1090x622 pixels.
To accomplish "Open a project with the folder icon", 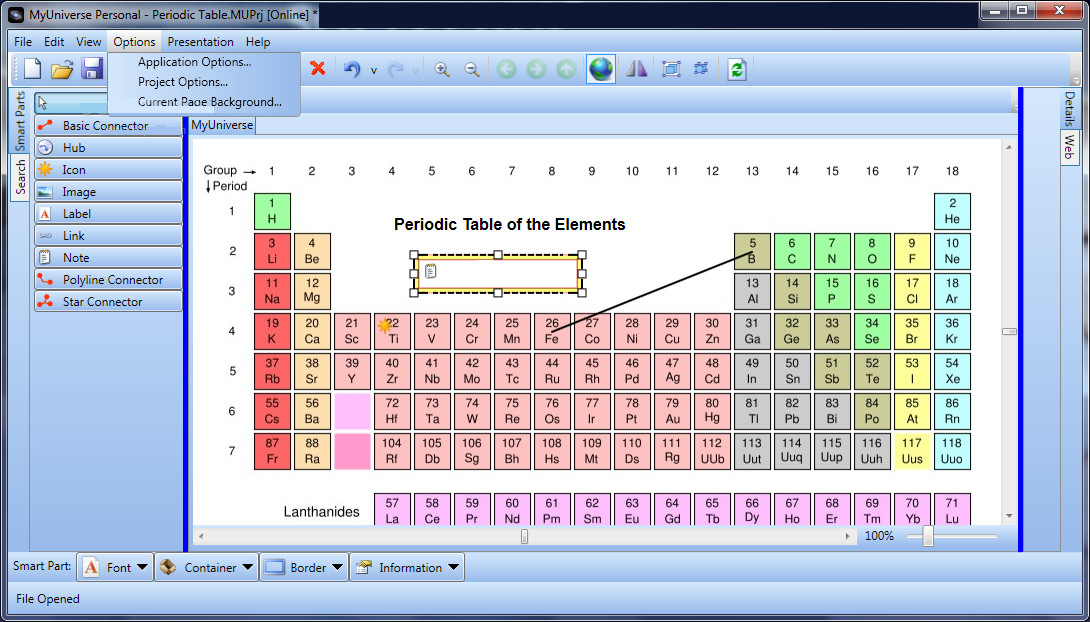I will point(62,69).
